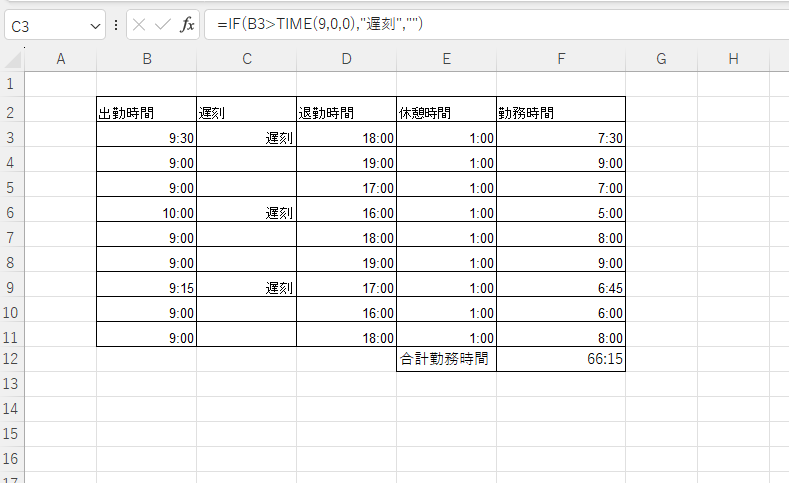This screenshot has width=789, height=483.
Task: Select the 17:00 cell in row 5
Action: click(x=346, y=184)
